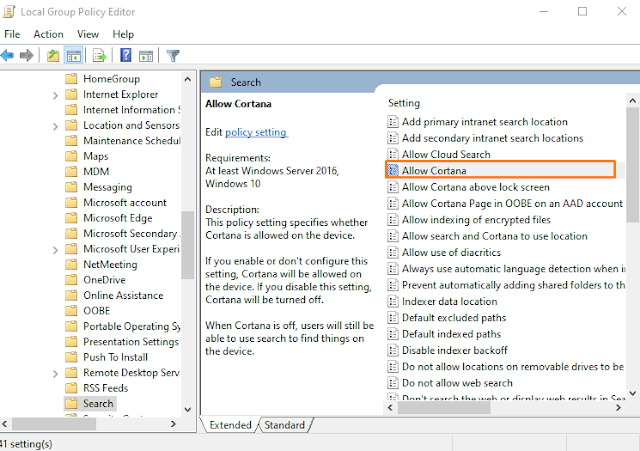
Task: Toggle the Show/Hide Action Pane icon
Action: point(146,56)
